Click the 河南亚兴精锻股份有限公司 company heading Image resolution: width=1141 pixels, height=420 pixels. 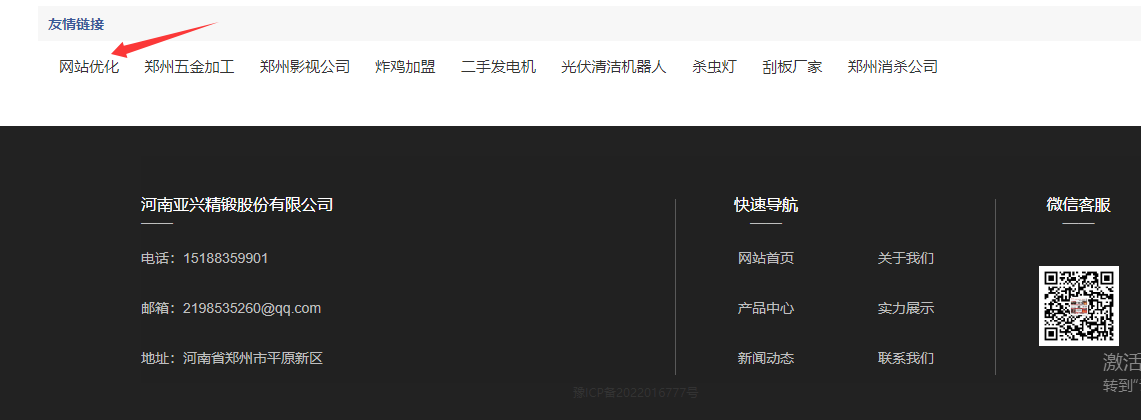[x=236, y=205]
